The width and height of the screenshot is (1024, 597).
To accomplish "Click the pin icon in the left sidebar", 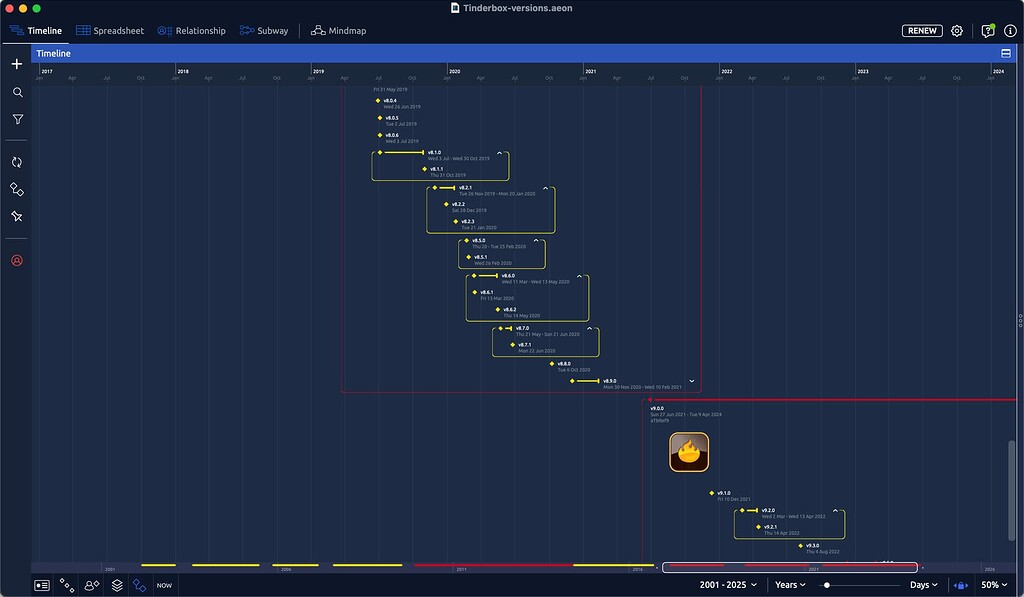I will pyautogui.click(x=15, y=215).
